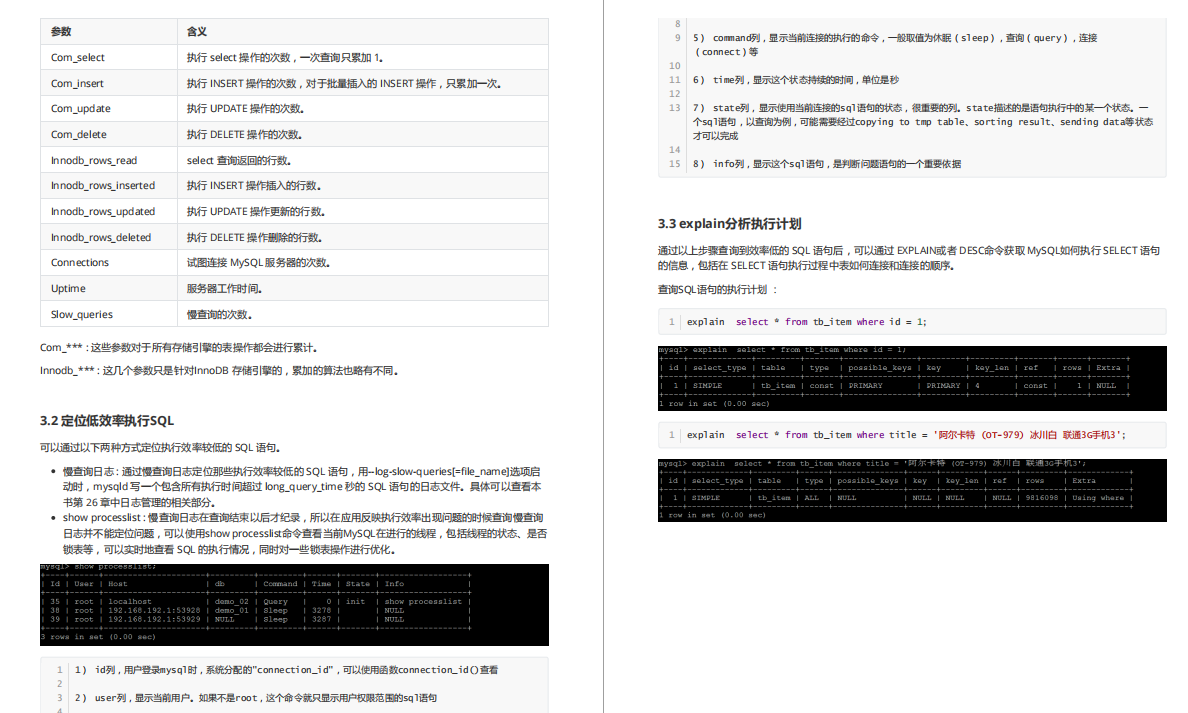This screenshot has height=713, width=1188.
Task: Click description '慢查询的次数'
Action: pos(219,314)
